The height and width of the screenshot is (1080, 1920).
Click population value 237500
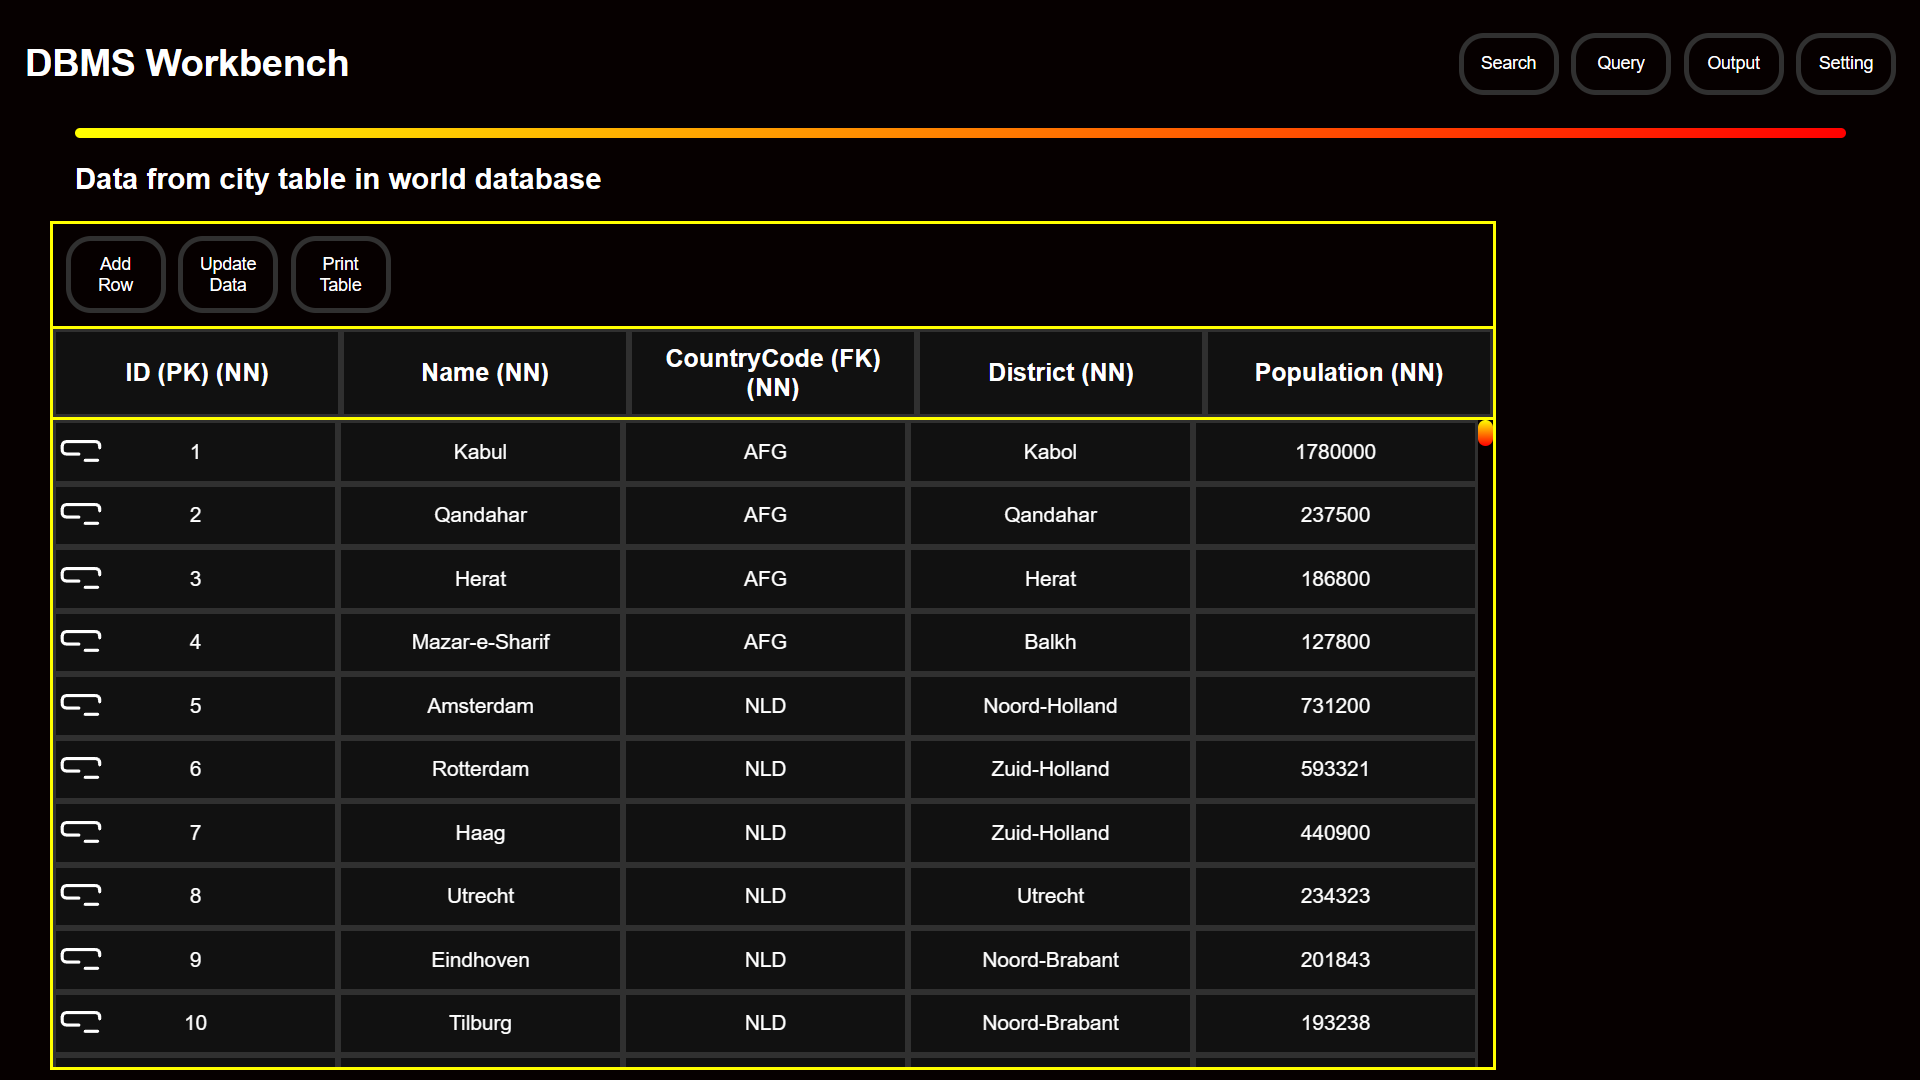(x=1335, y=515)
